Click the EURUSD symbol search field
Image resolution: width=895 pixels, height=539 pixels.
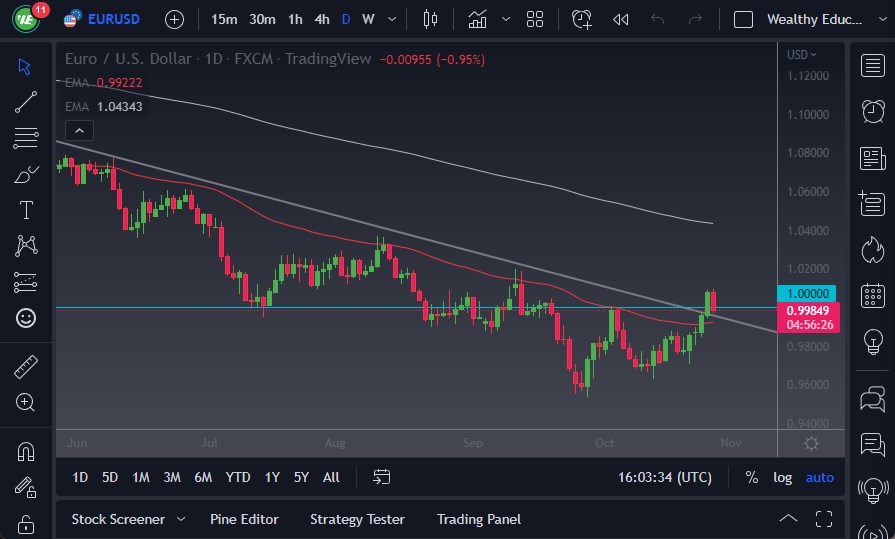point(113,19)
